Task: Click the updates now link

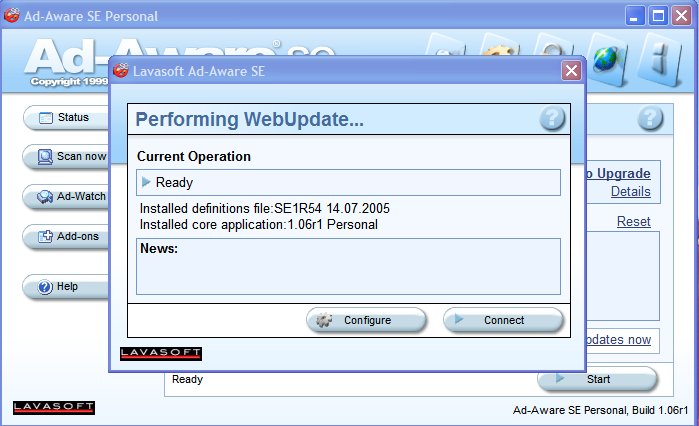Action: tap(618, 340)
